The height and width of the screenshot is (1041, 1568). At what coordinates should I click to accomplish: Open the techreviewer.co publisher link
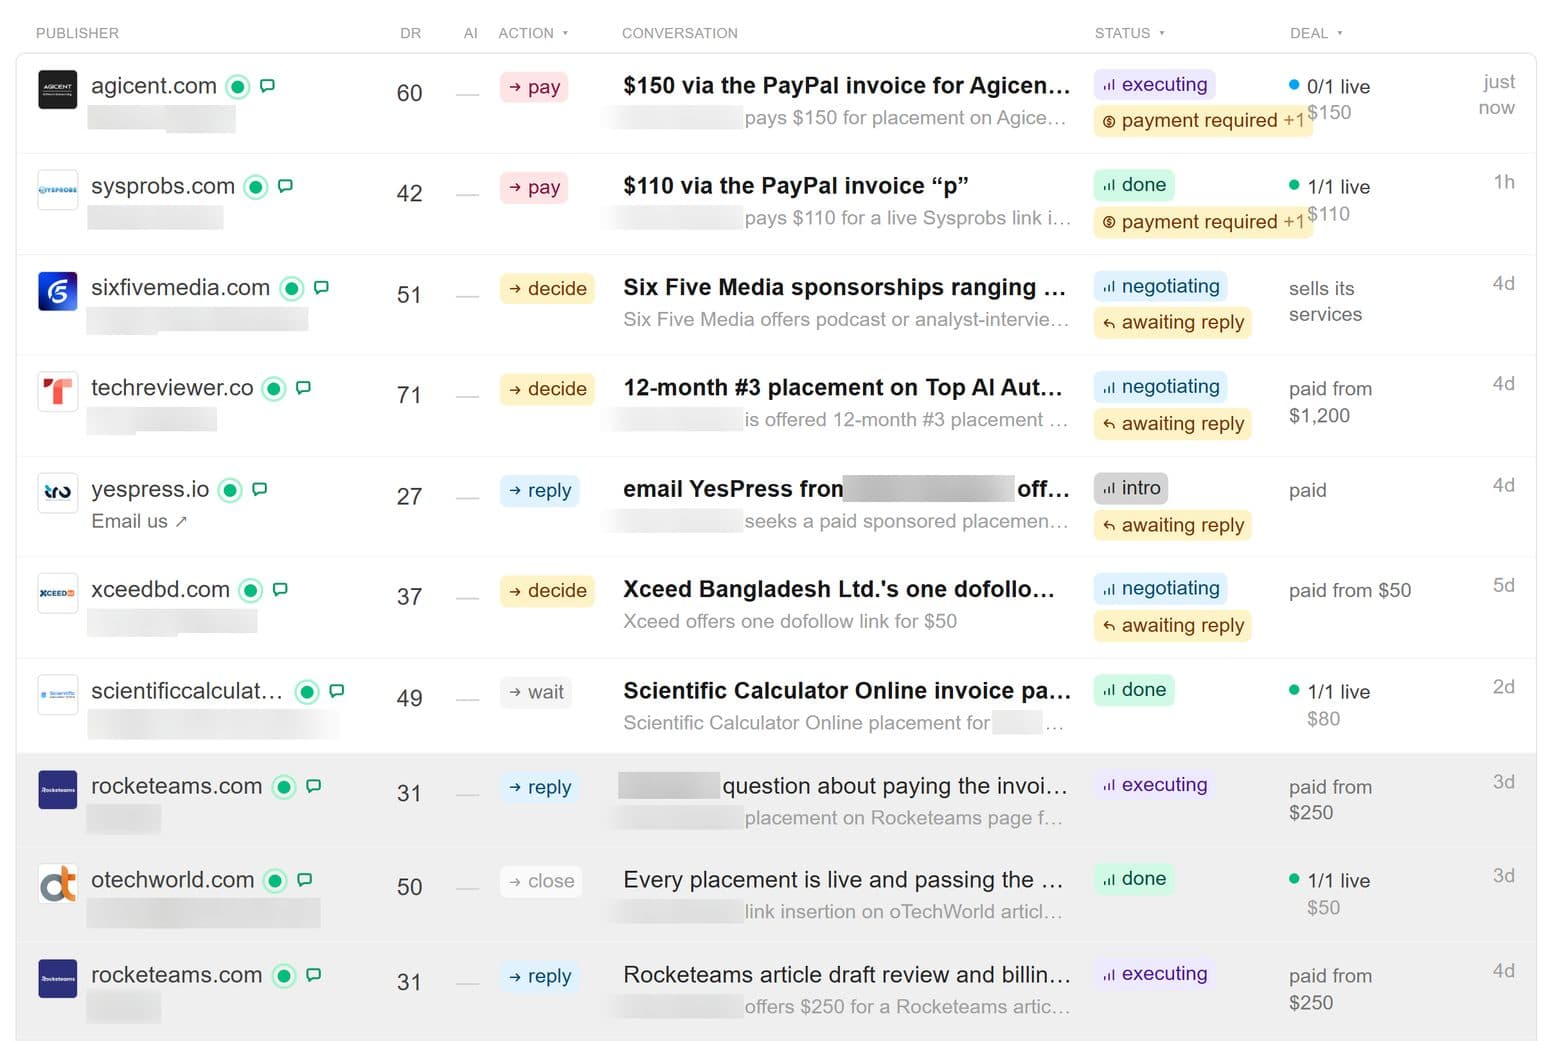[172, 388]
